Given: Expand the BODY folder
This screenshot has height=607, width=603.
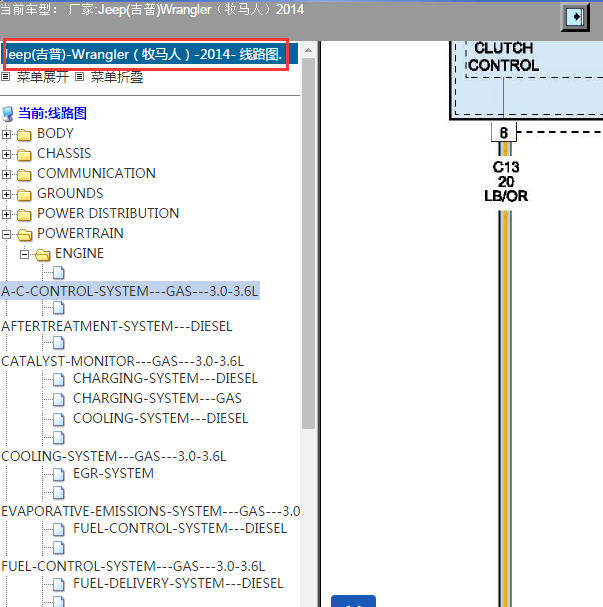Looking at the screenshot, I should click(6, 134).
